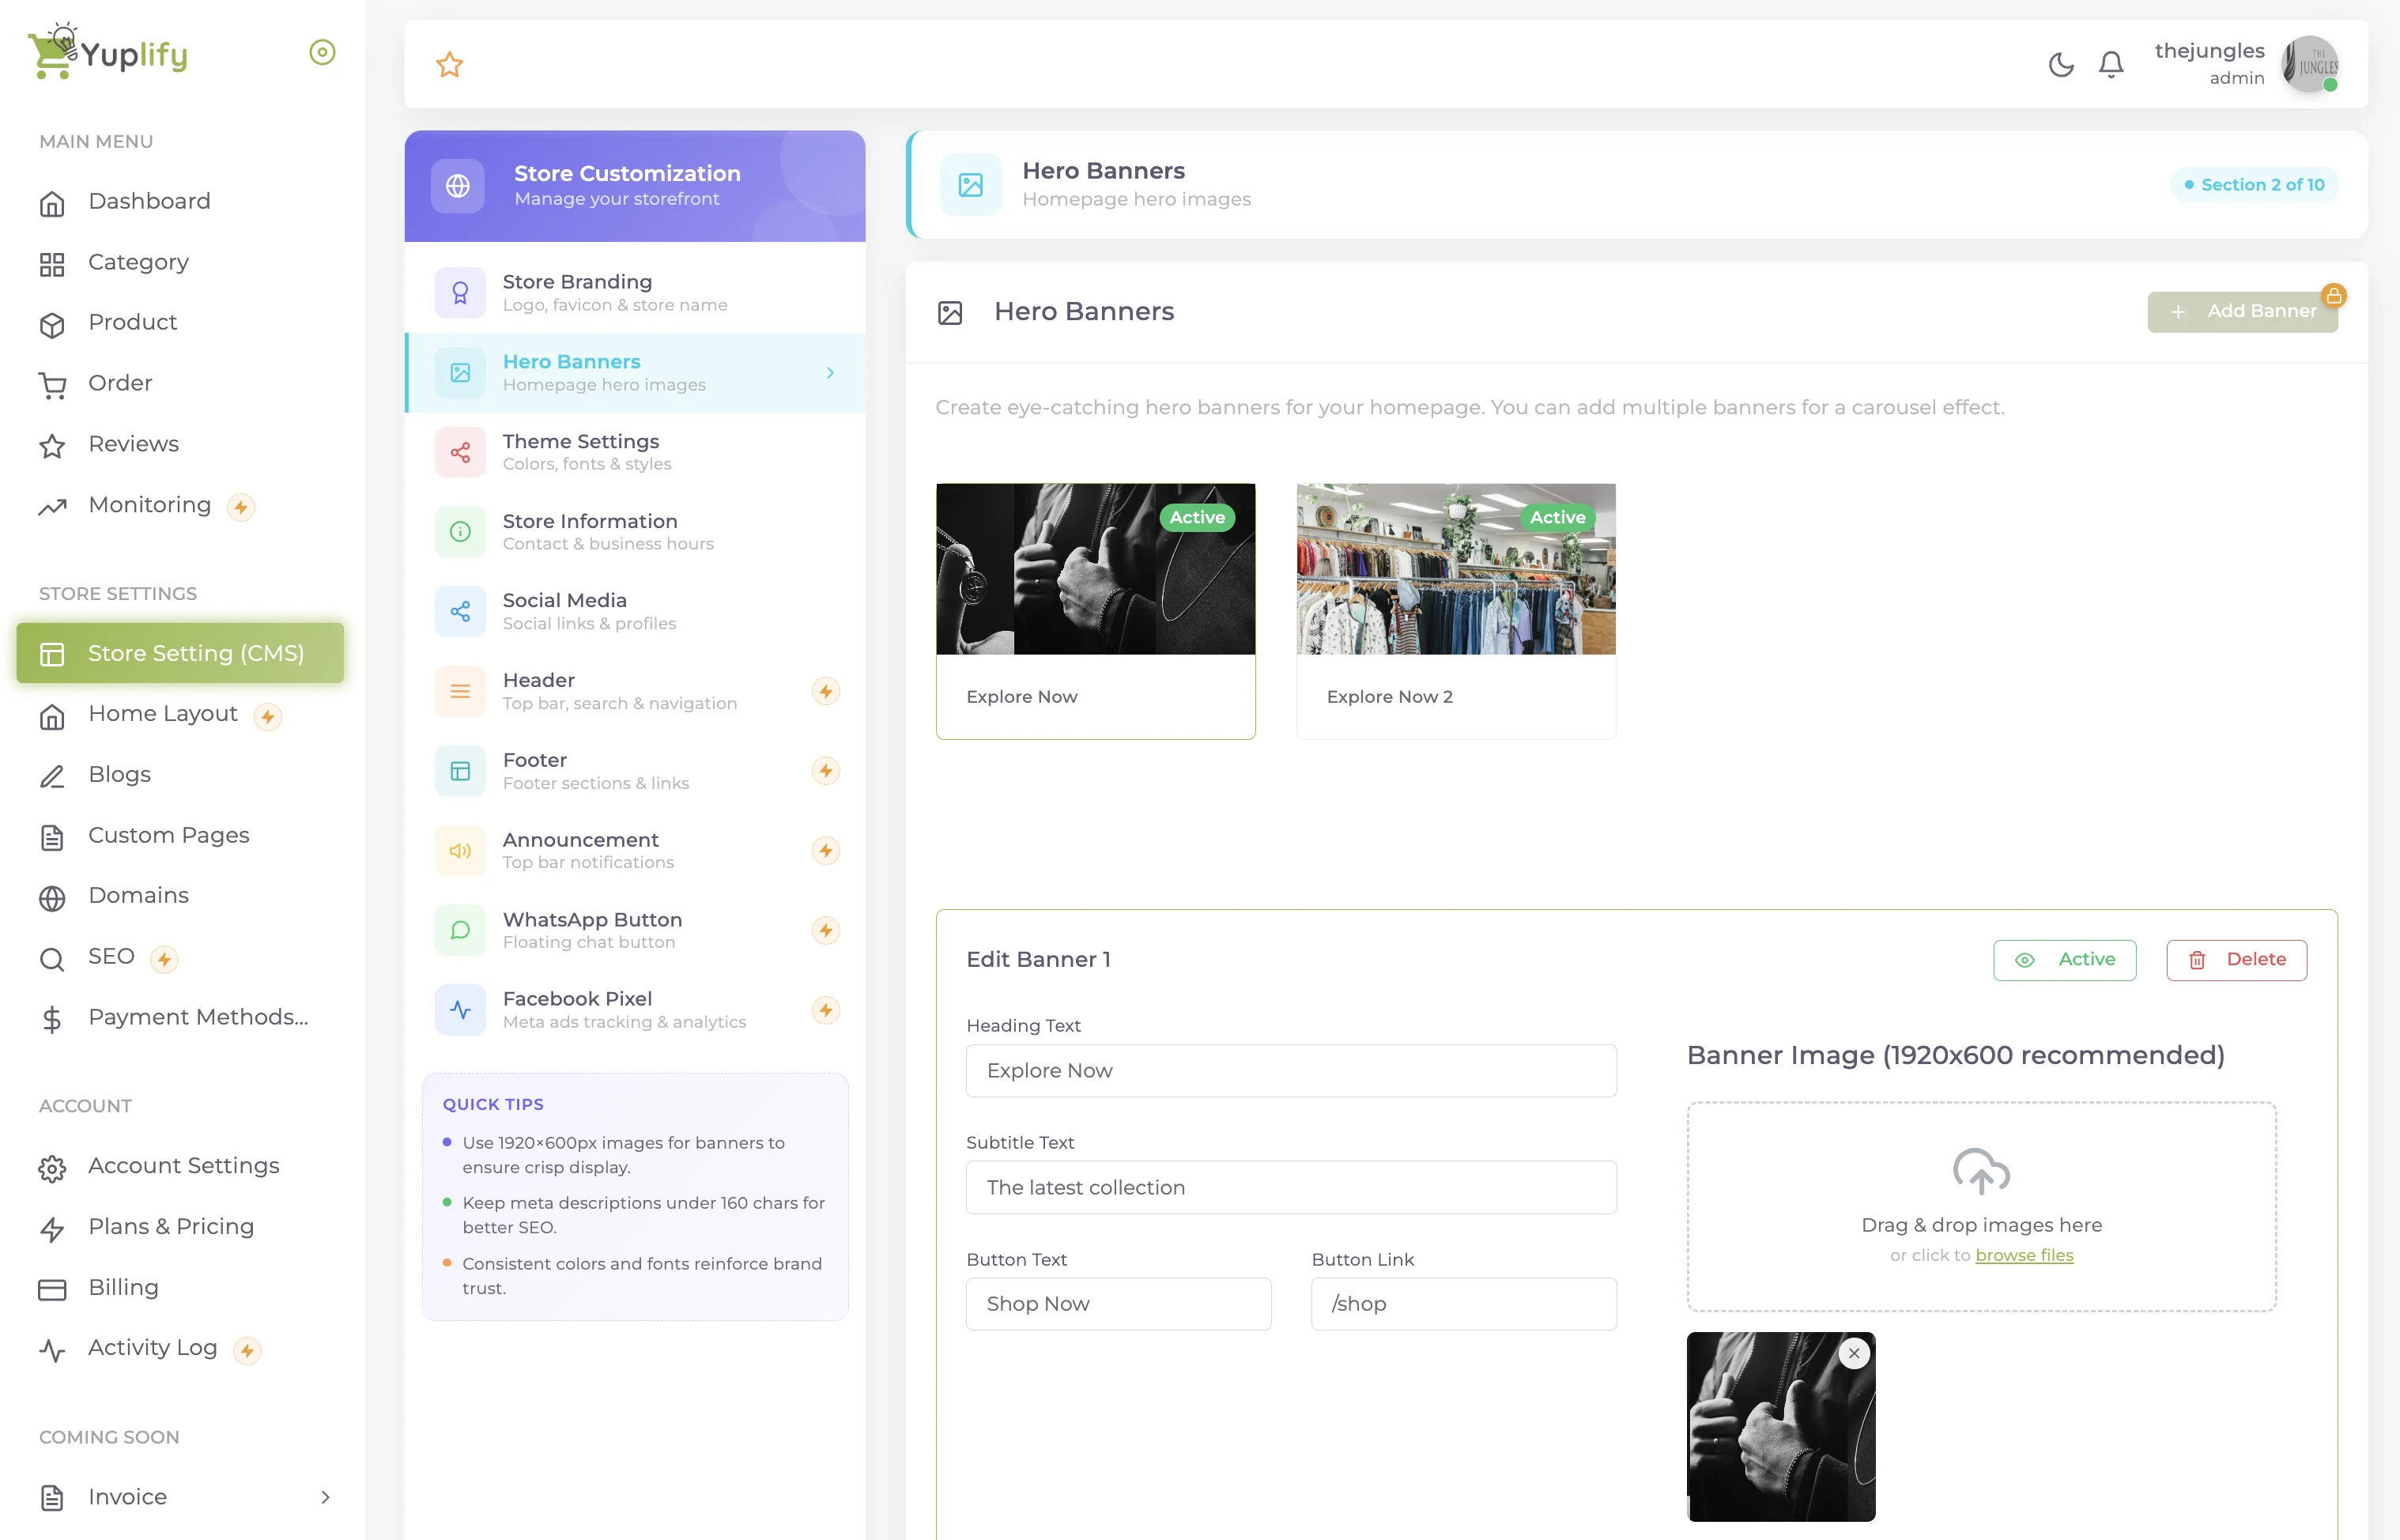Remove uploaded banner image thumbnail
2400x1540 pixels.
coord(1854,1354)
